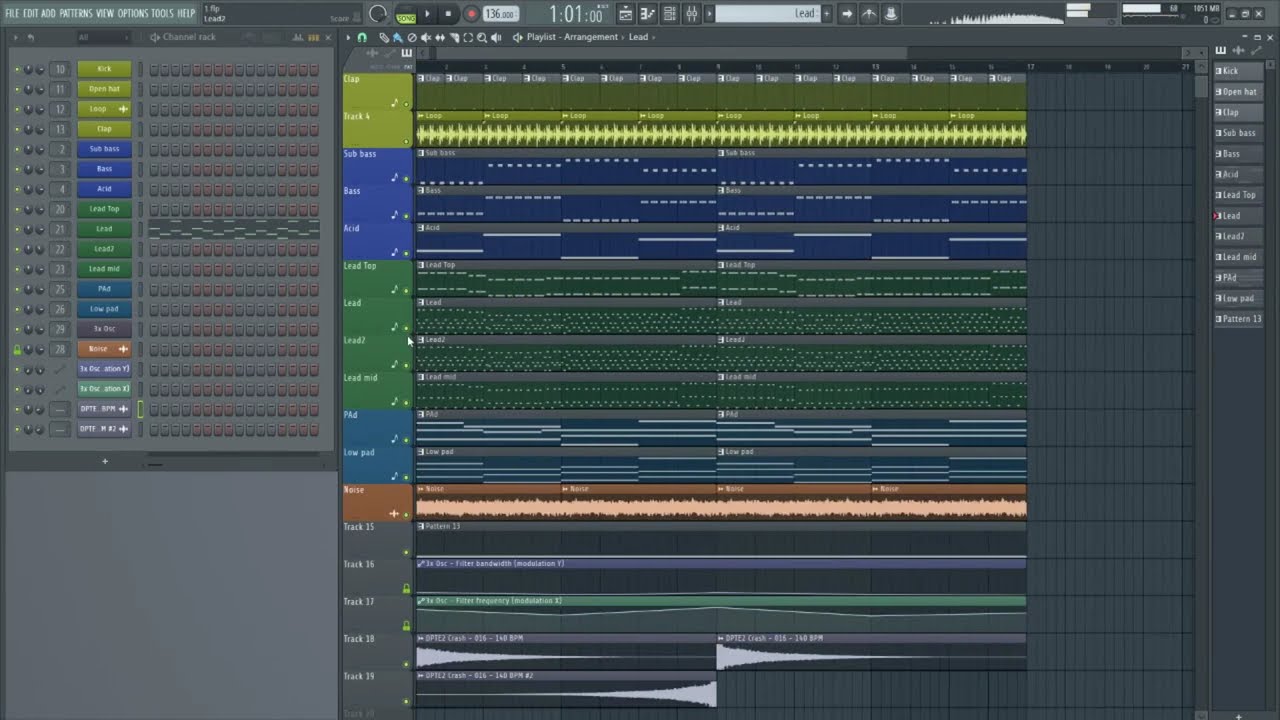Select the Playback speaker tool in playlist toolbar
This screenshot has height=720, width=1280.
(496, 37)
